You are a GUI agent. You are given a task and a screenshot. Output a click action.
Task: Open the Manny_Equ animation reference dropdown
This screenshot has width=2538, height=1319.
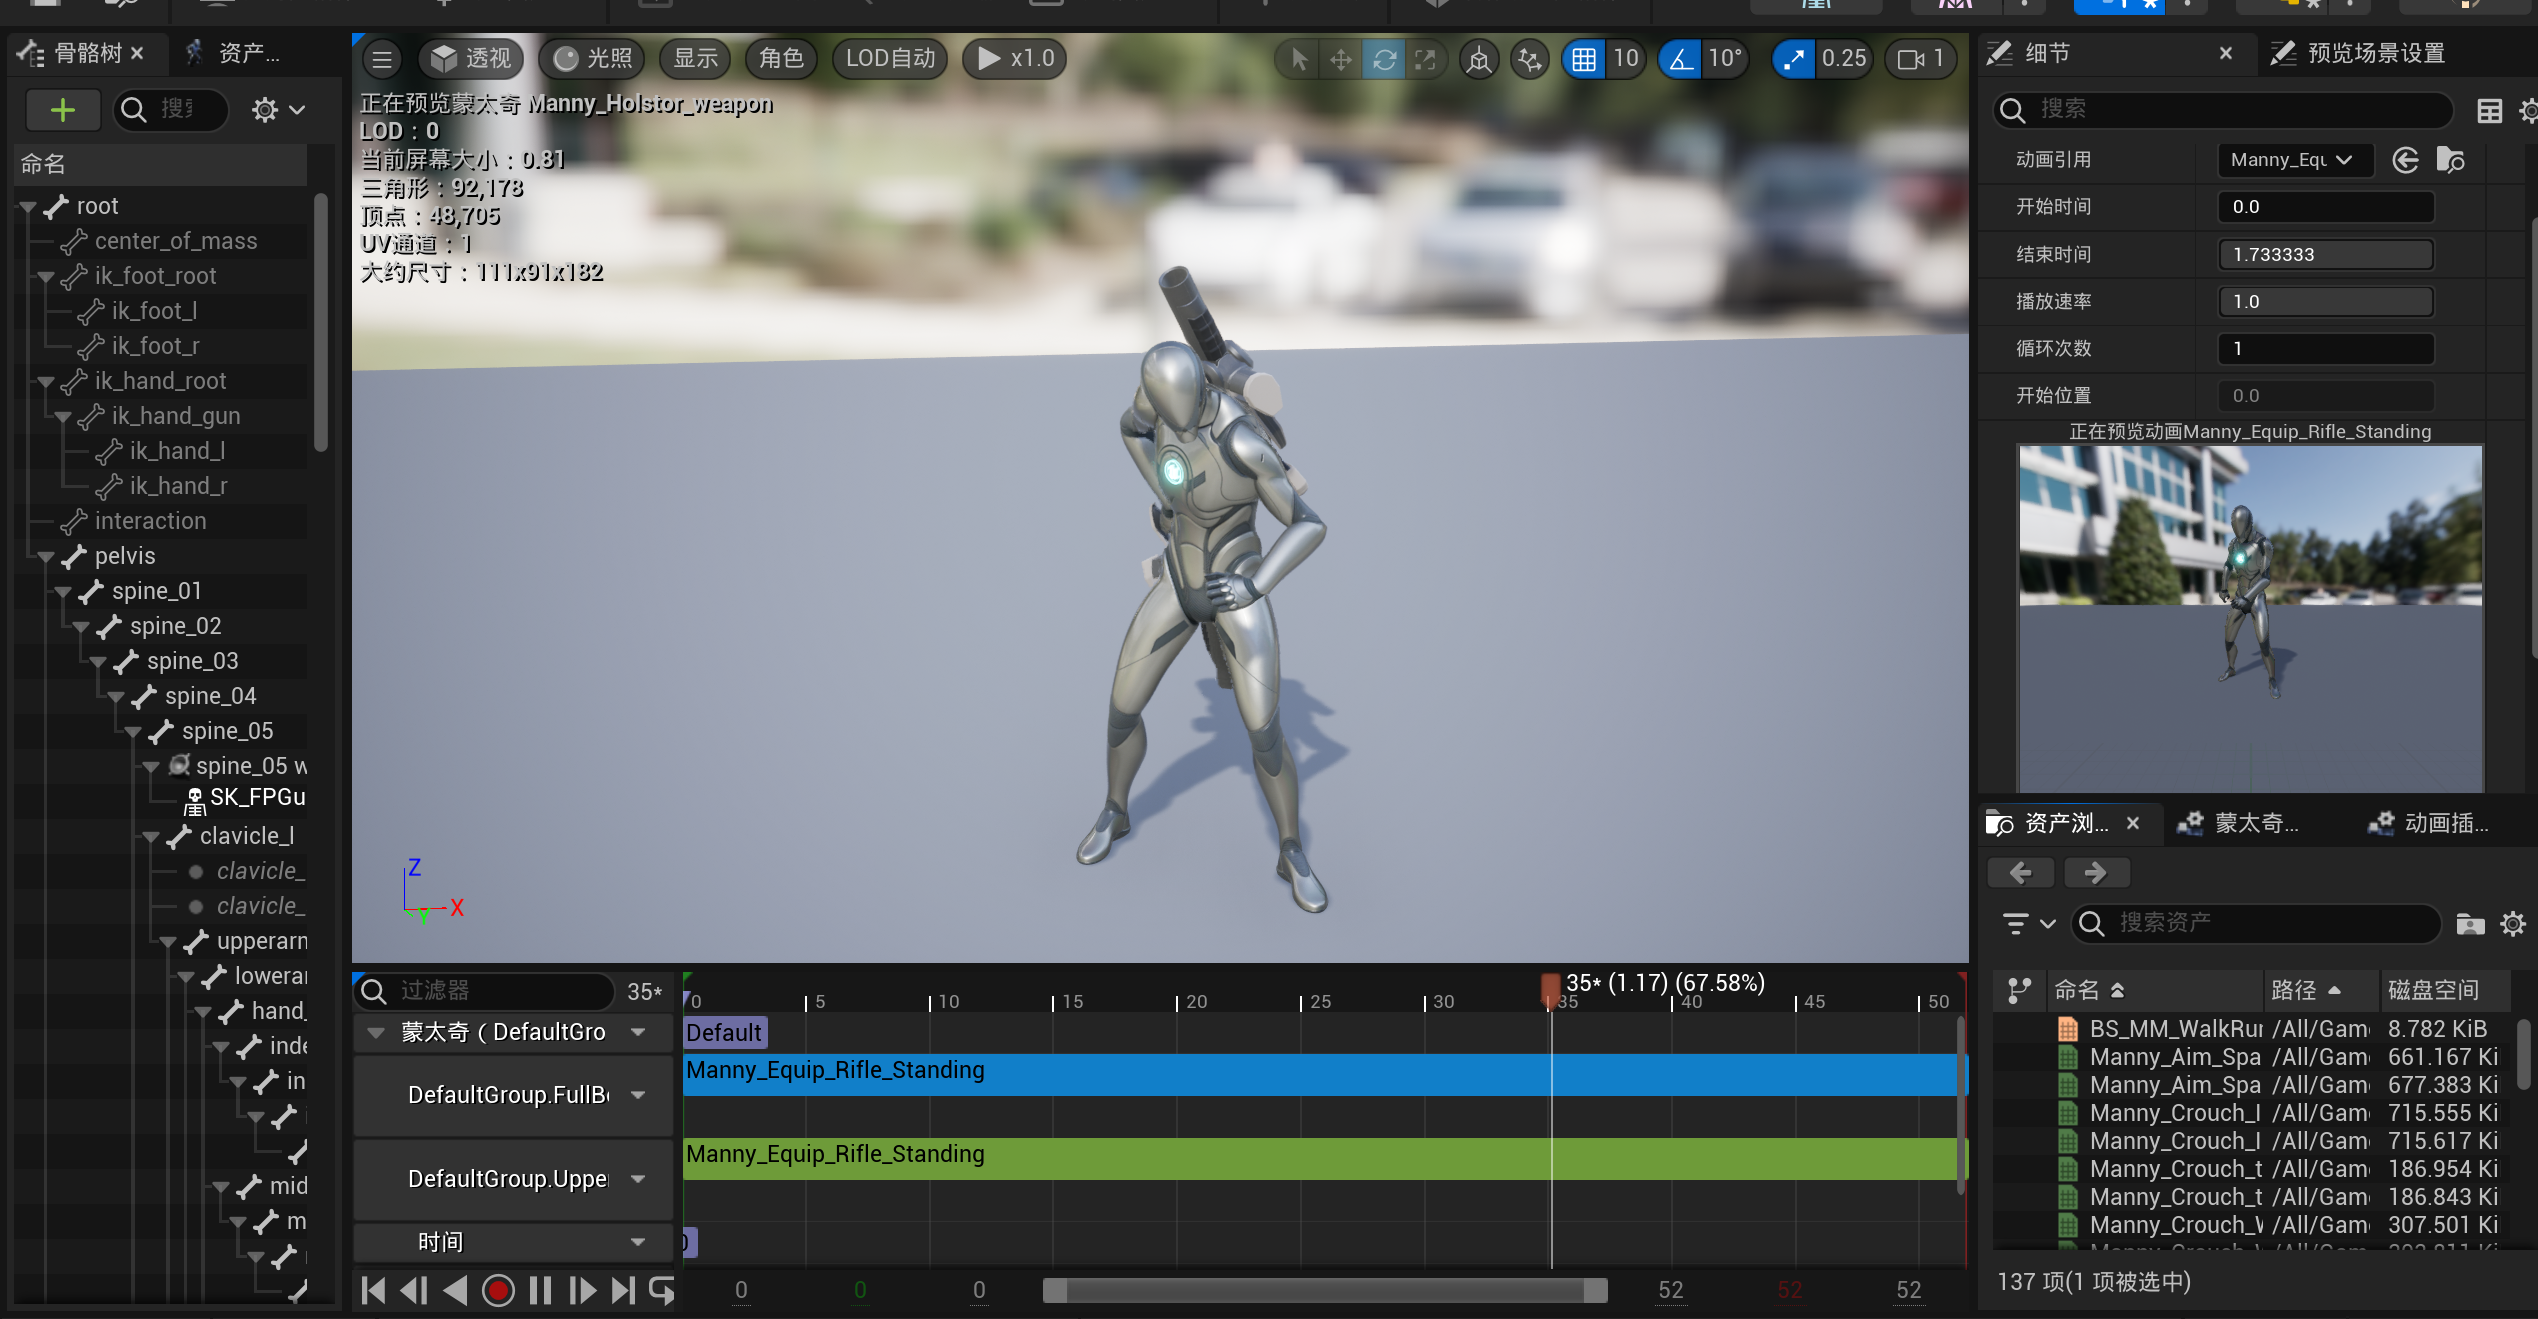pyautogui.click(x=2294, y=160)
